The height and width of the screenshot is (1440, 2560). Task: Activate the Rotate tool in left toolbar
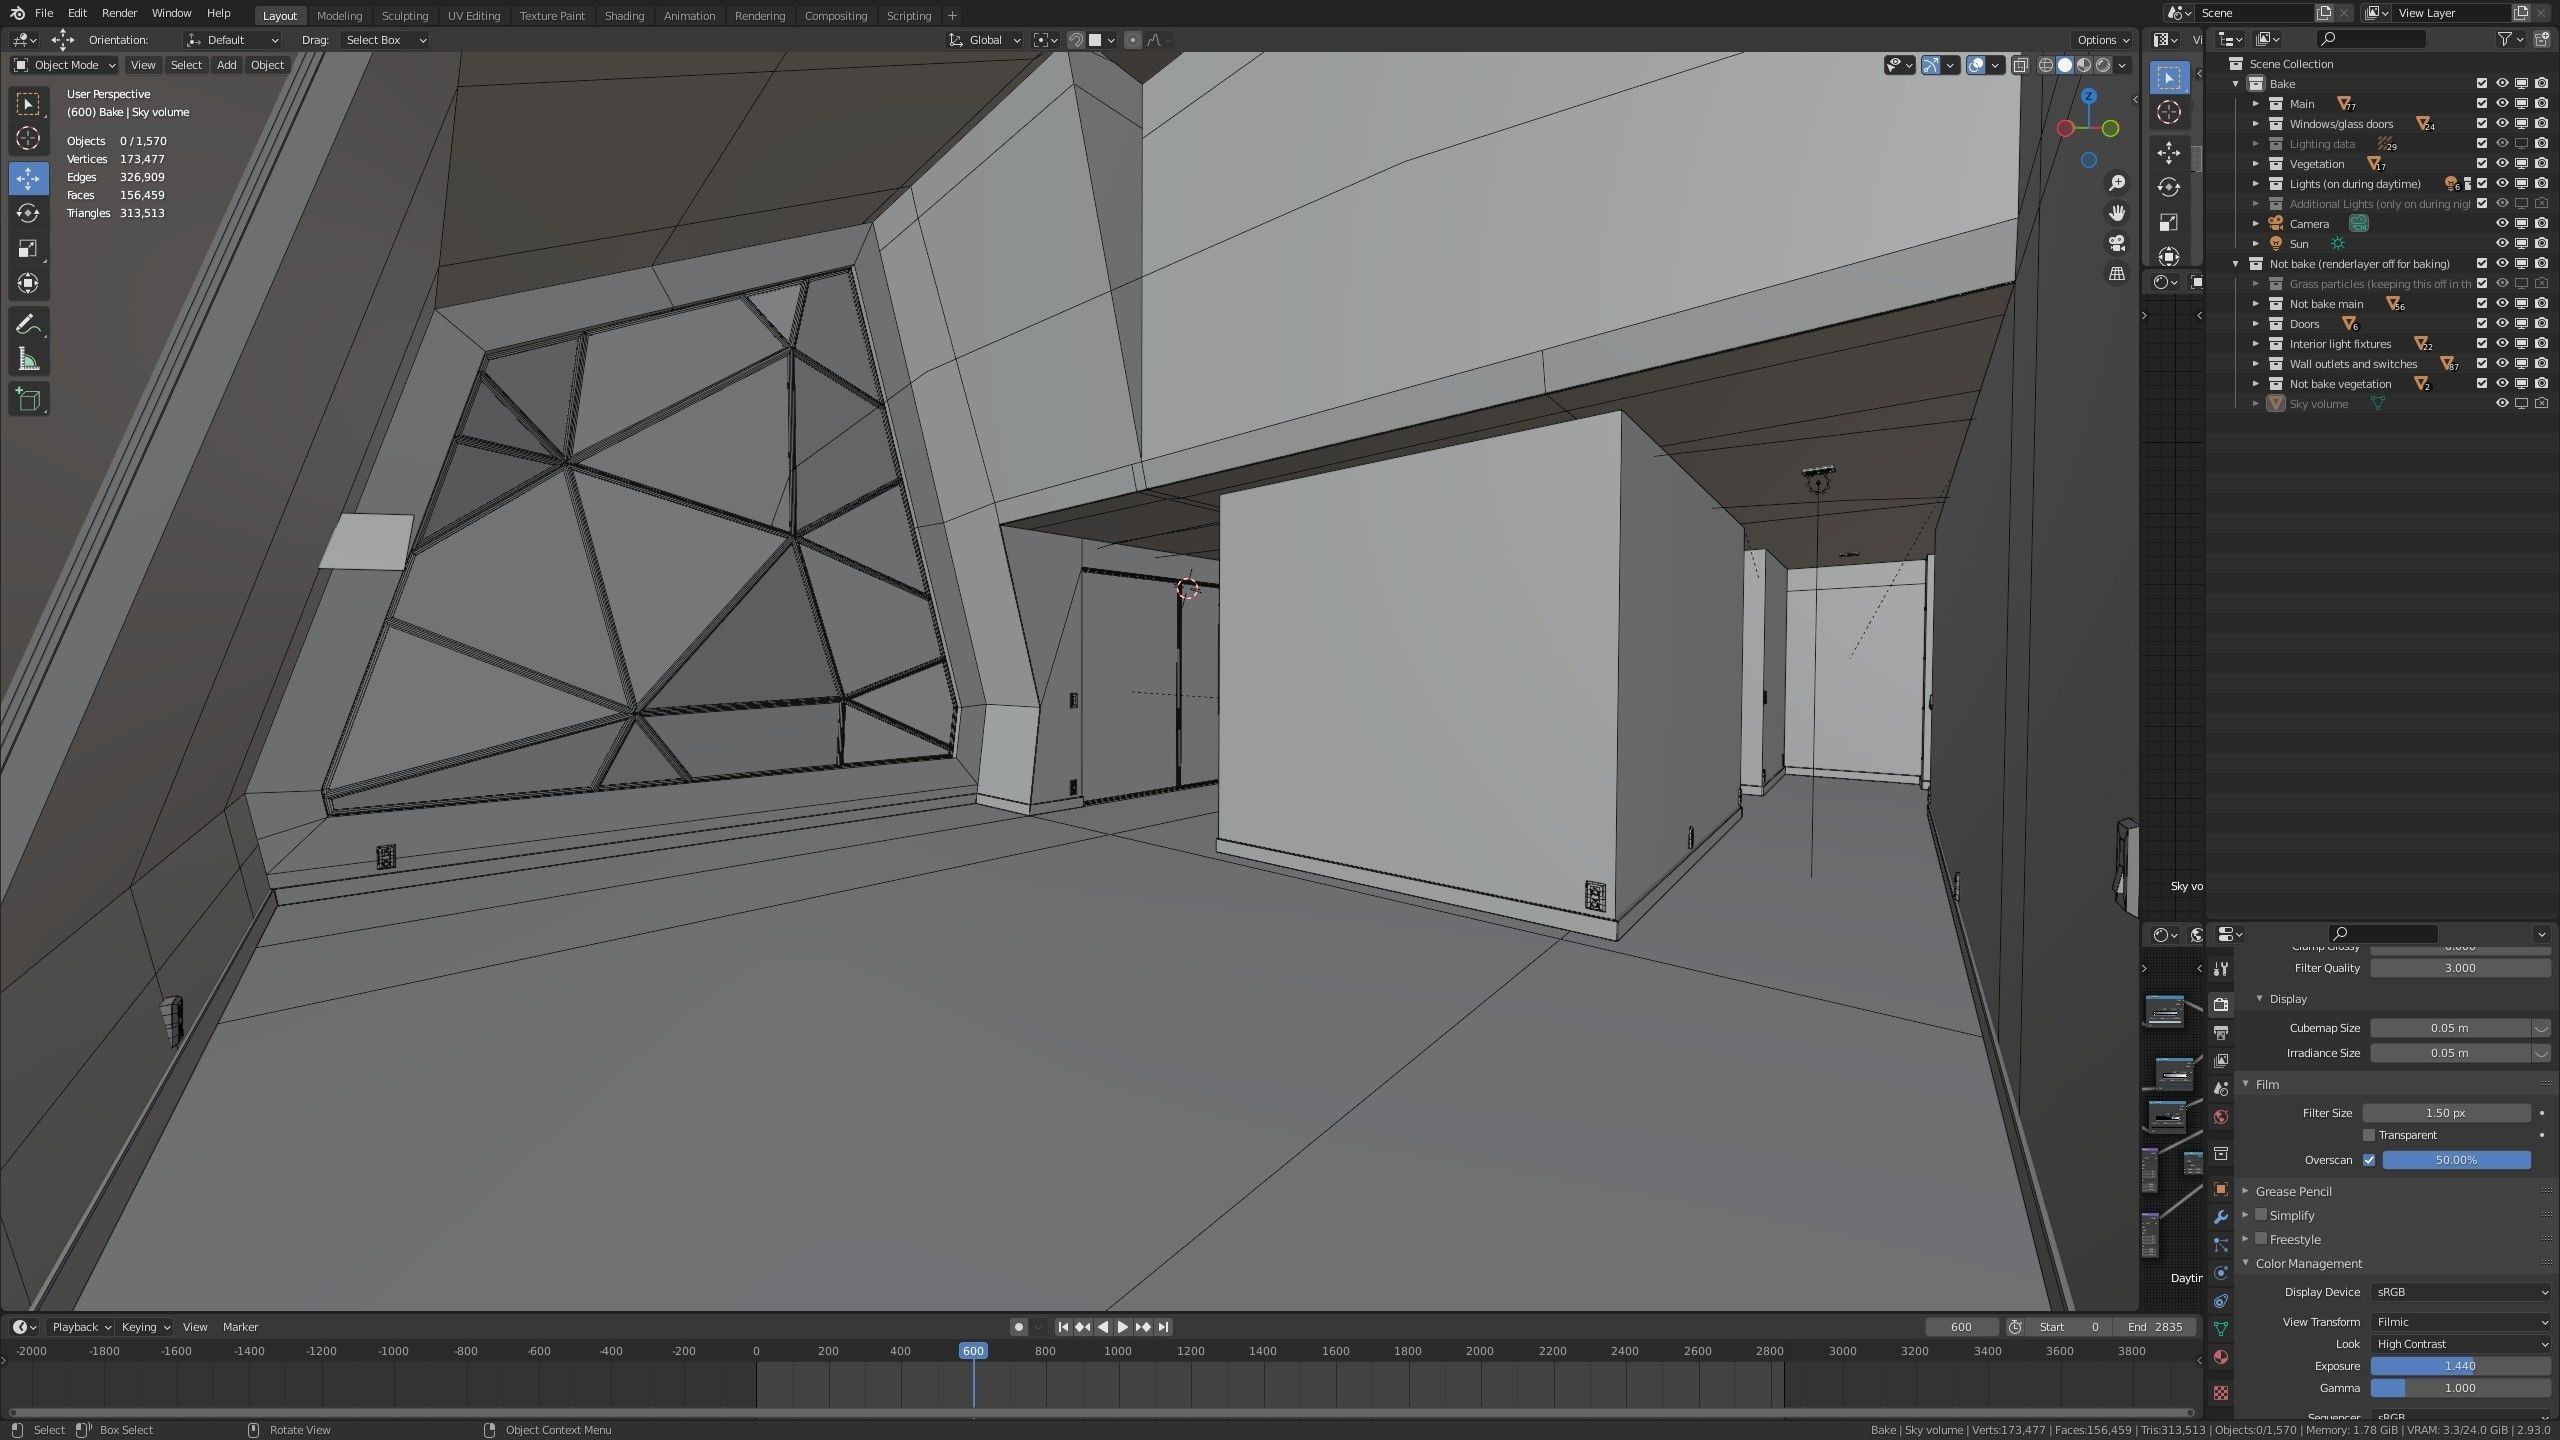(x=28, y=213)
